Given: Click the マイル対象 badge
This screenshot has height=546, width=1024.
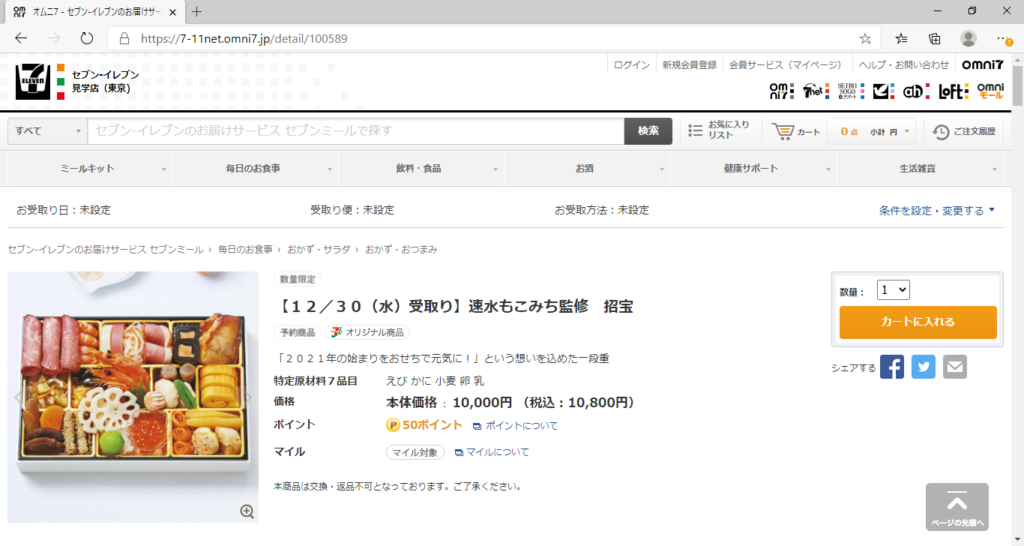Looking at the screenshot, I should click(415, 452).
